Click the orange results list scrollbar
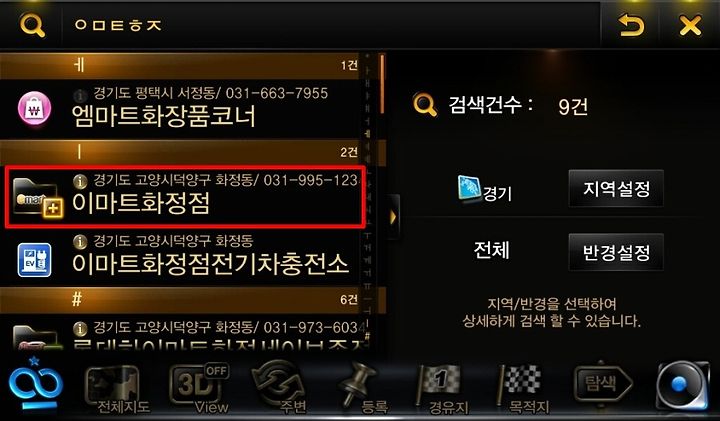720x421 pixels. click(382, 84)
